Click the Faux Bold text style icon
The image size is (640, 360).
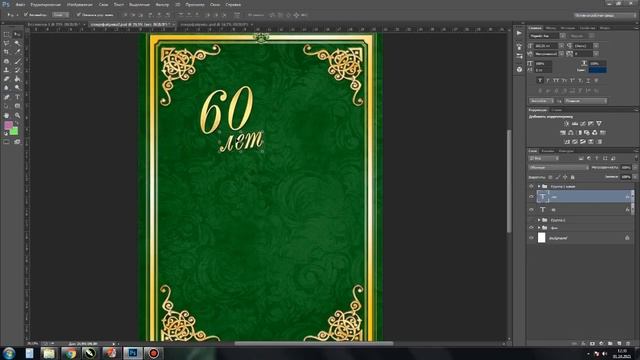coord(540,81)
